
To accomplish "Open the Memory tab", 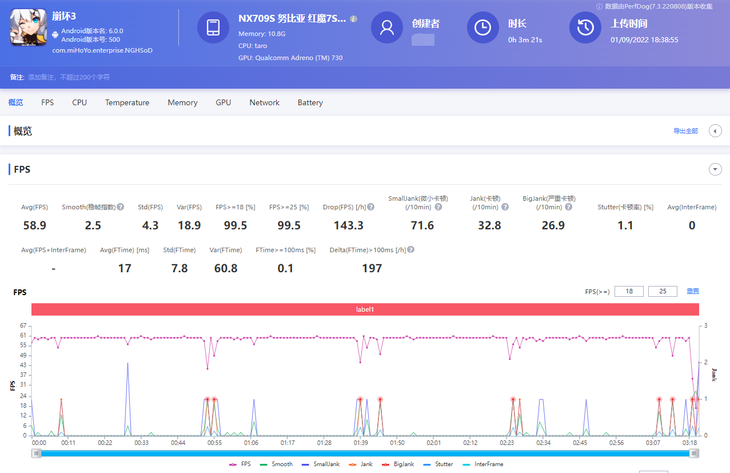I will pyautogui.click(x=182, y=102).
